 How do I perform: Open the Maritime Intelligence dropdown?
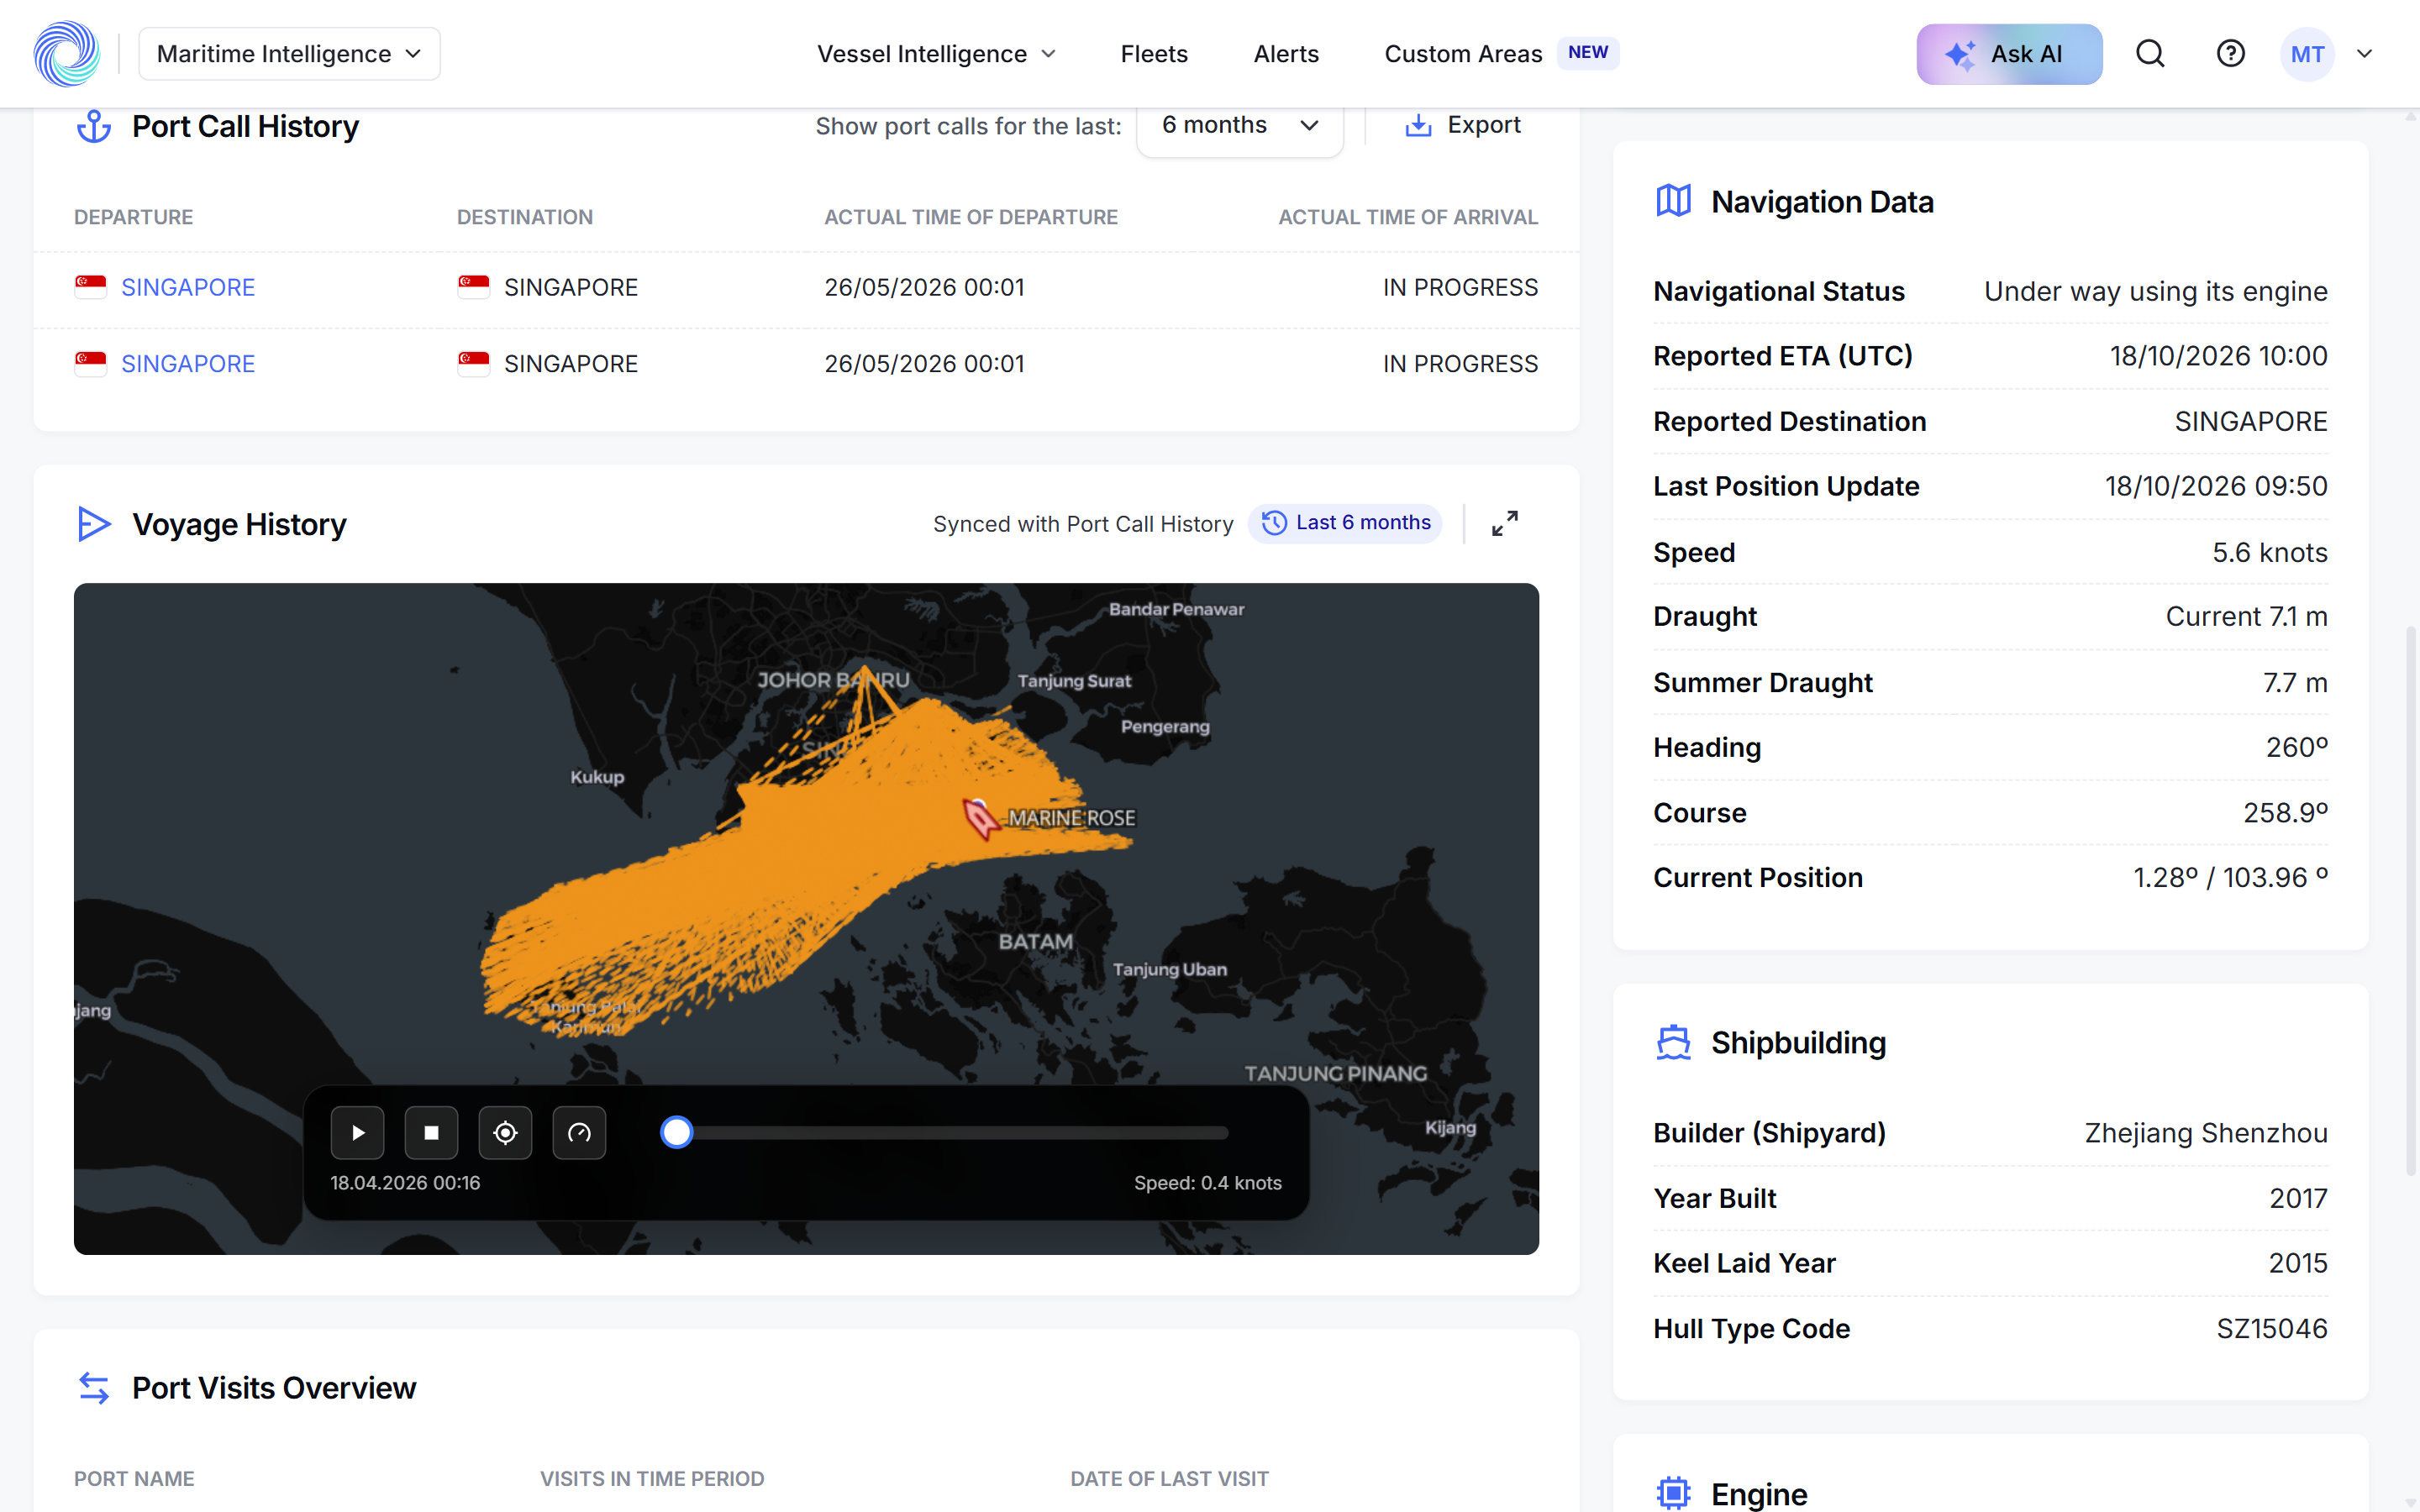pos(289,54)
